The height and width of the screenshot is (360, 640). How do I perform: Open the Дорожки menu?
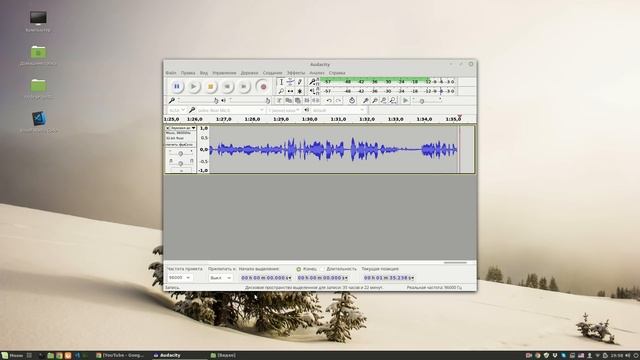(249, 73)
